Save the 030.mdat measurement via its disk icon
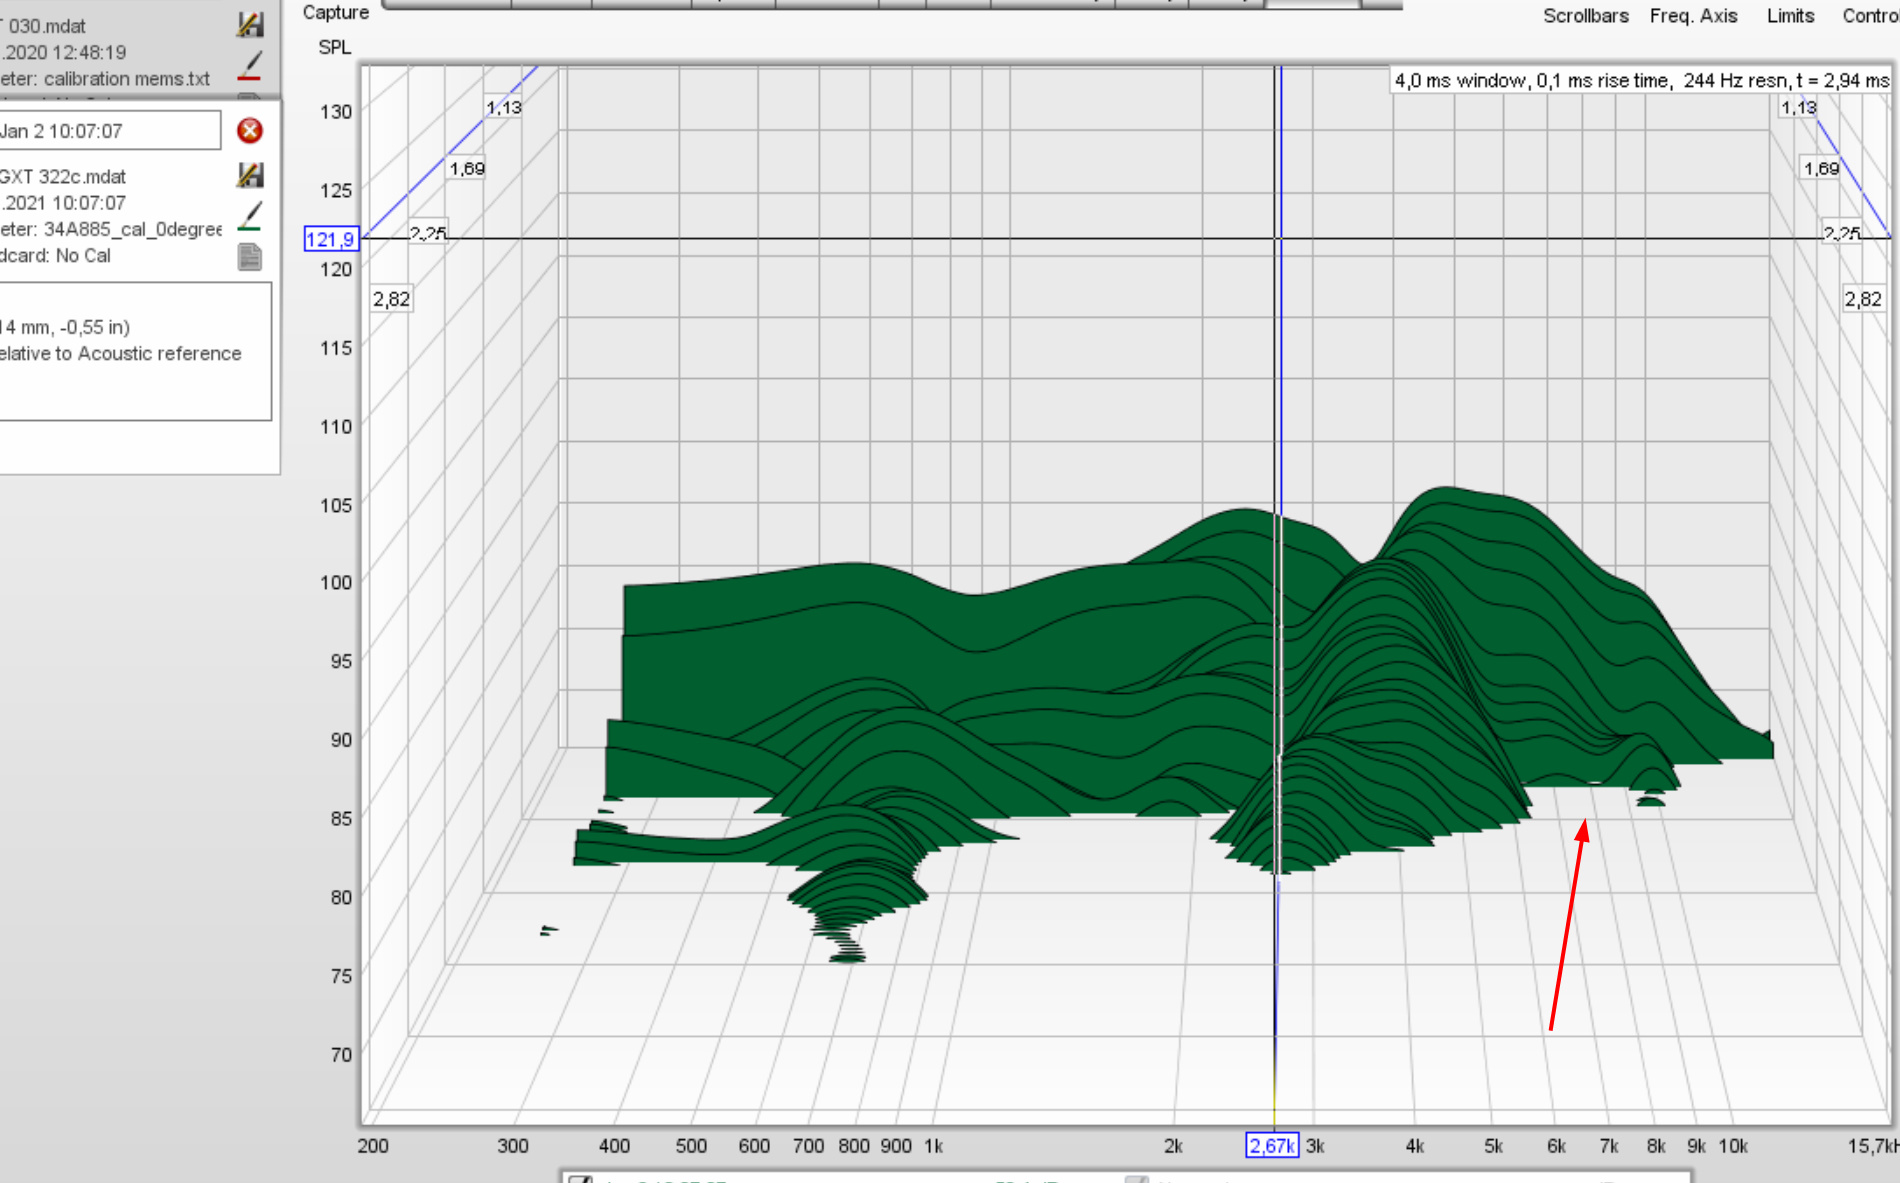This screenshot has width=1900, height=1183. 250,24
